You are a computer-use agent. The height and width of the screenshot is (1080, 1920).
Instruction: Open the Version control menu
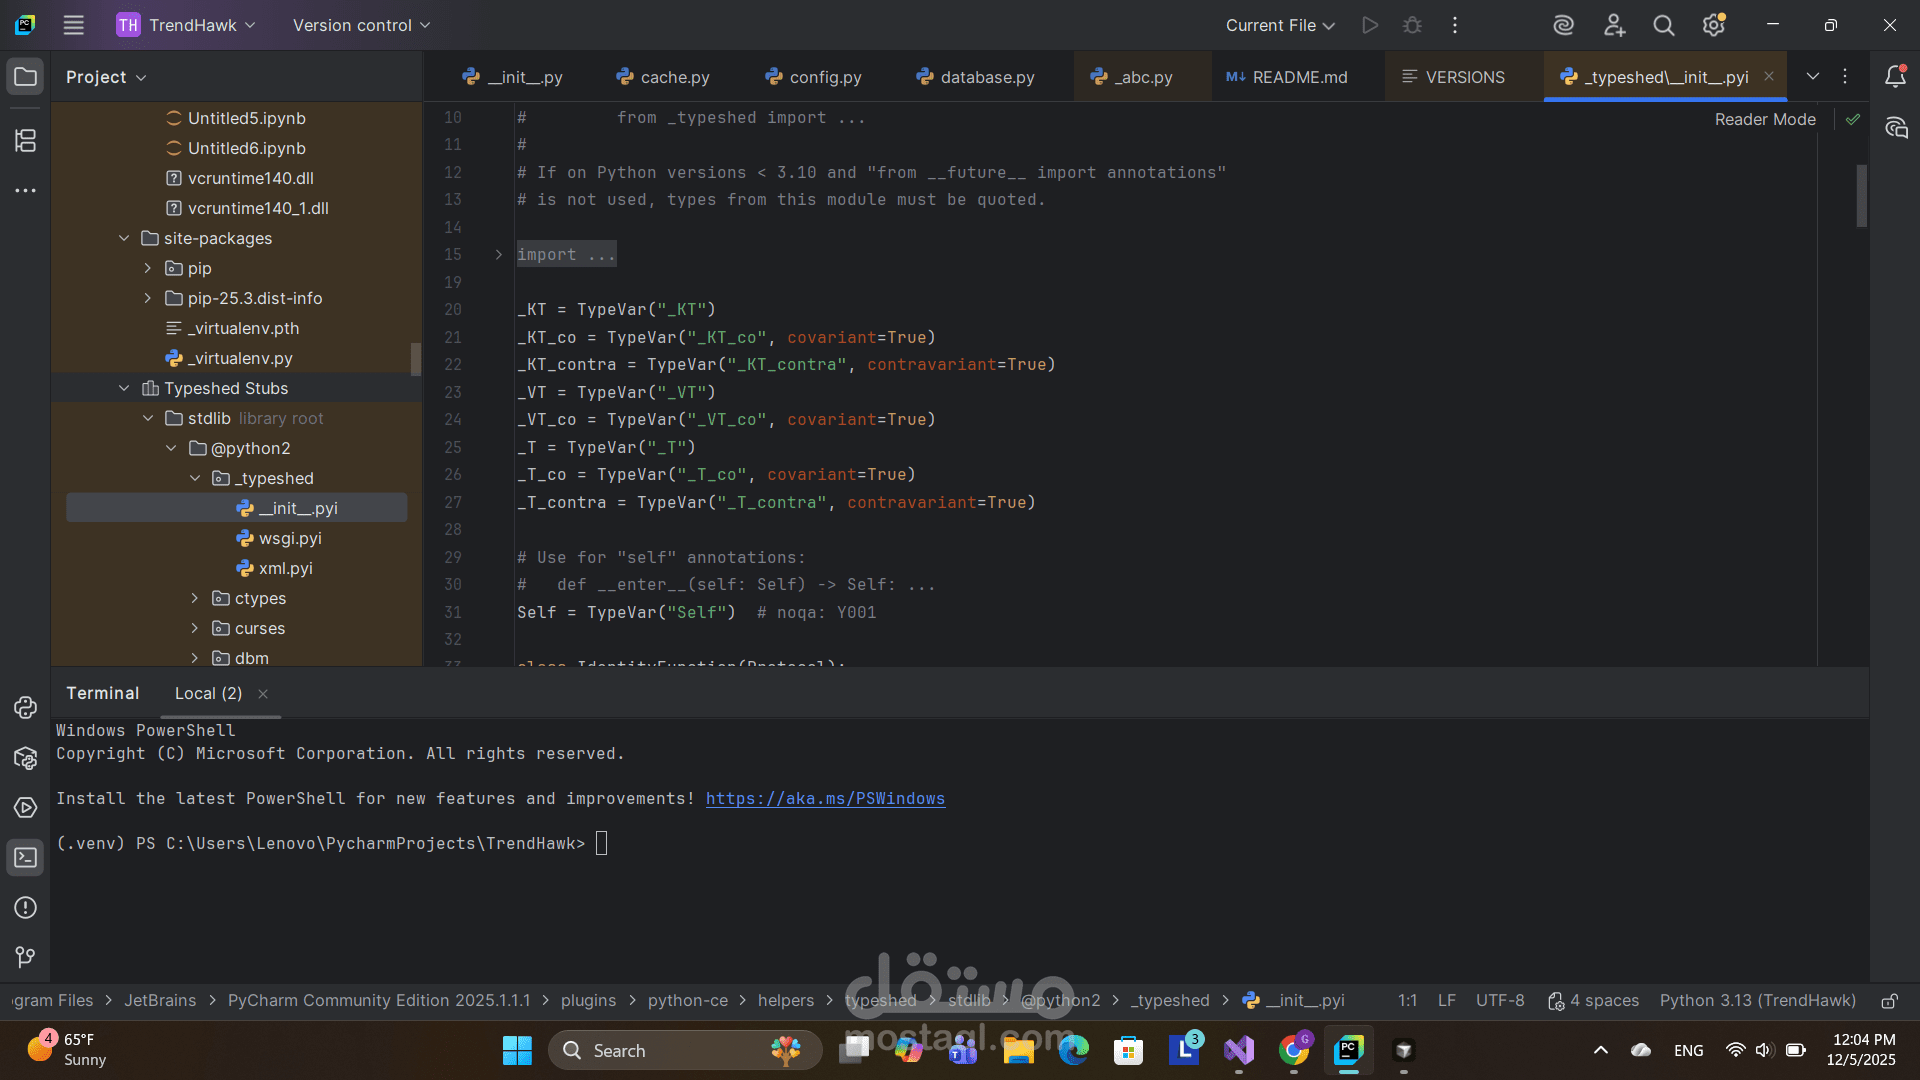tap(361, 25)
